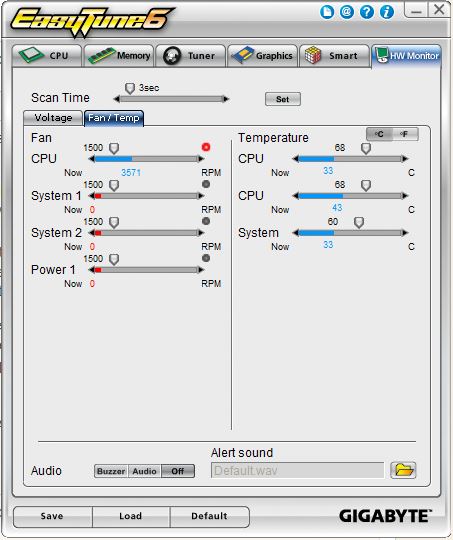Switch to the CPU tab
The width and height of the screenshot is (453, 540).
[47, 55]
